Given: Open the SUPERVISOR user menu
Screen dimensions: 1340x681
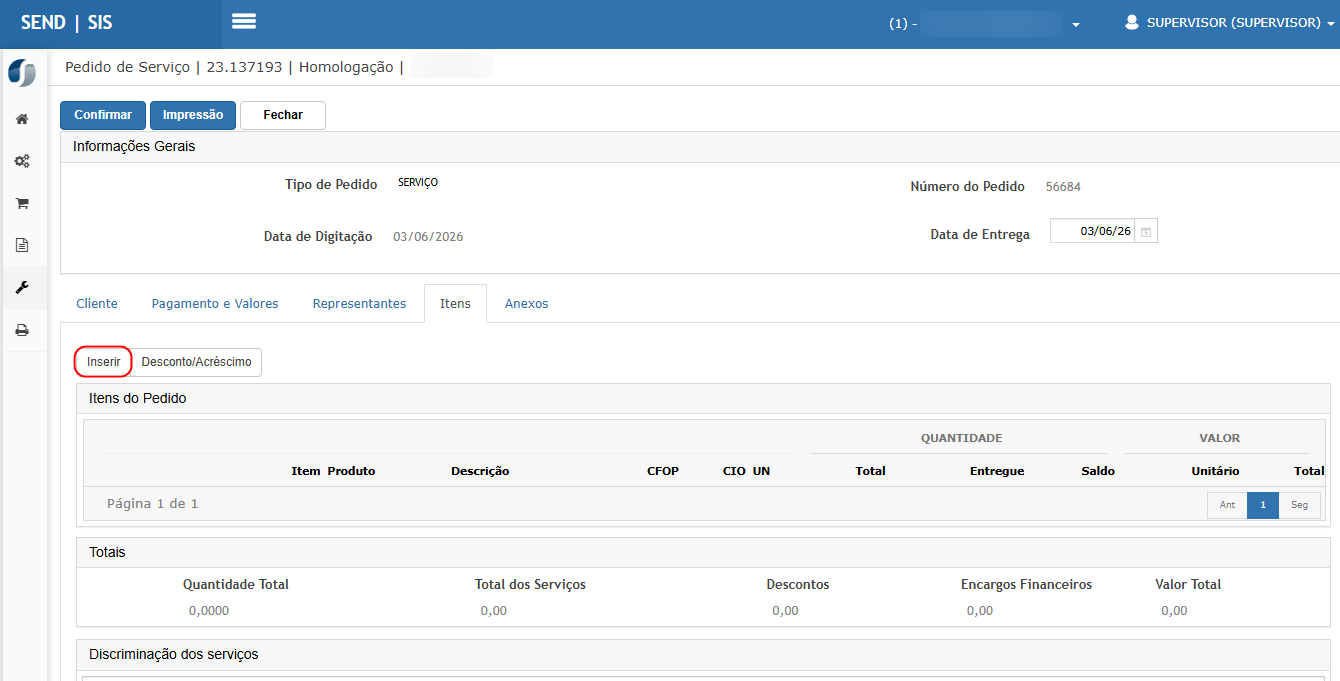Looking at the screenshot, I should click(1232, 22).
